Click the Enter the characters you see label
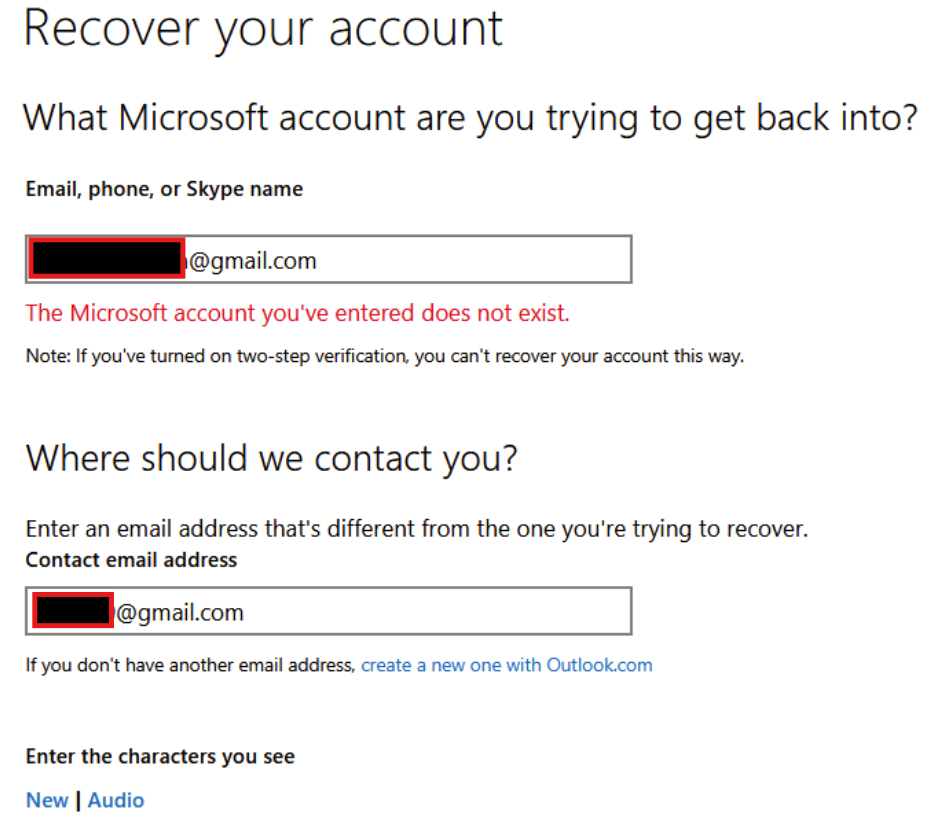Screen dimensions: 940x821 (x=160, y=757)
